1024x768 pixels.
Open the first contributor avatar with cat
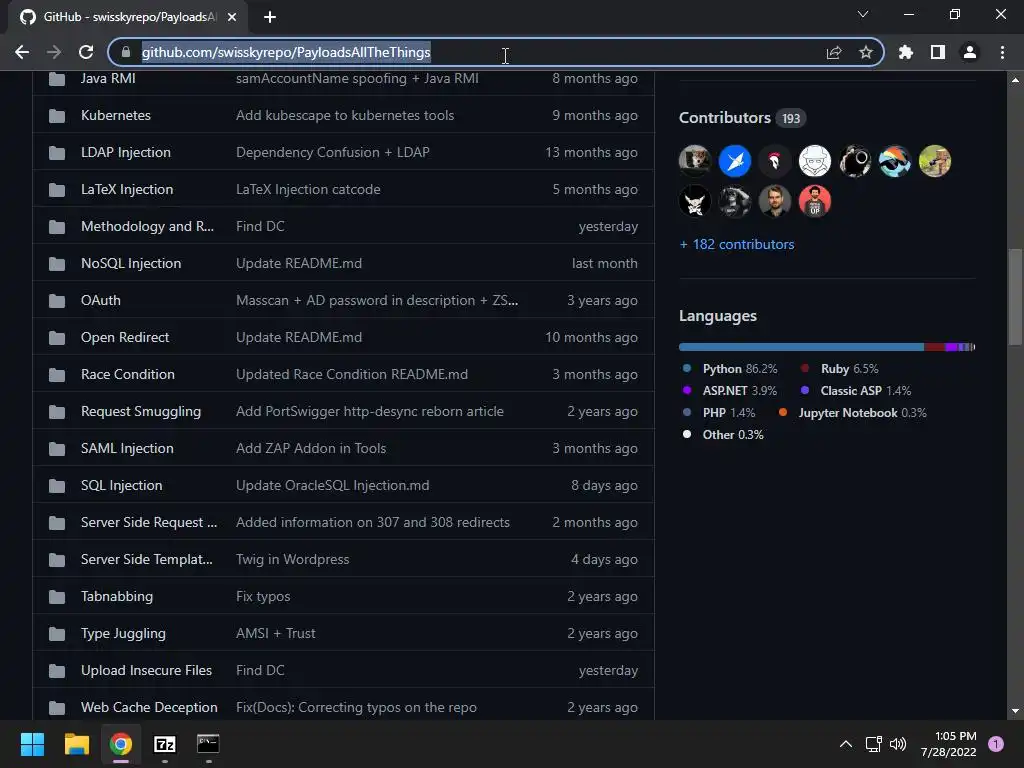pos(695,161)
